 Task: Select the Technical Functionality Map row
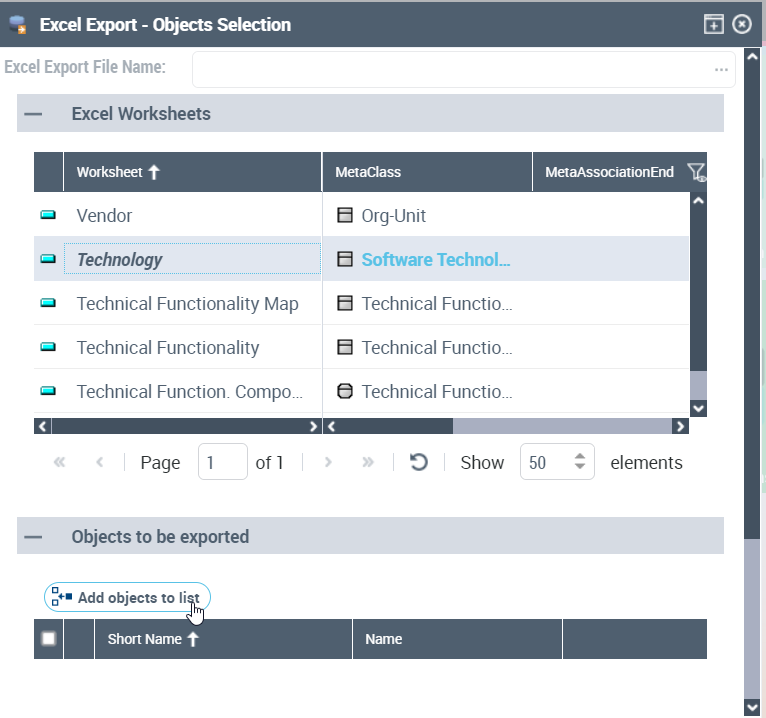(187, 304)
